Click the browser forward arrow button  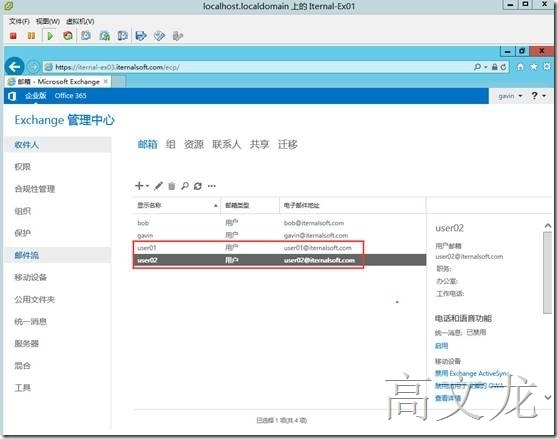[34, 67]
